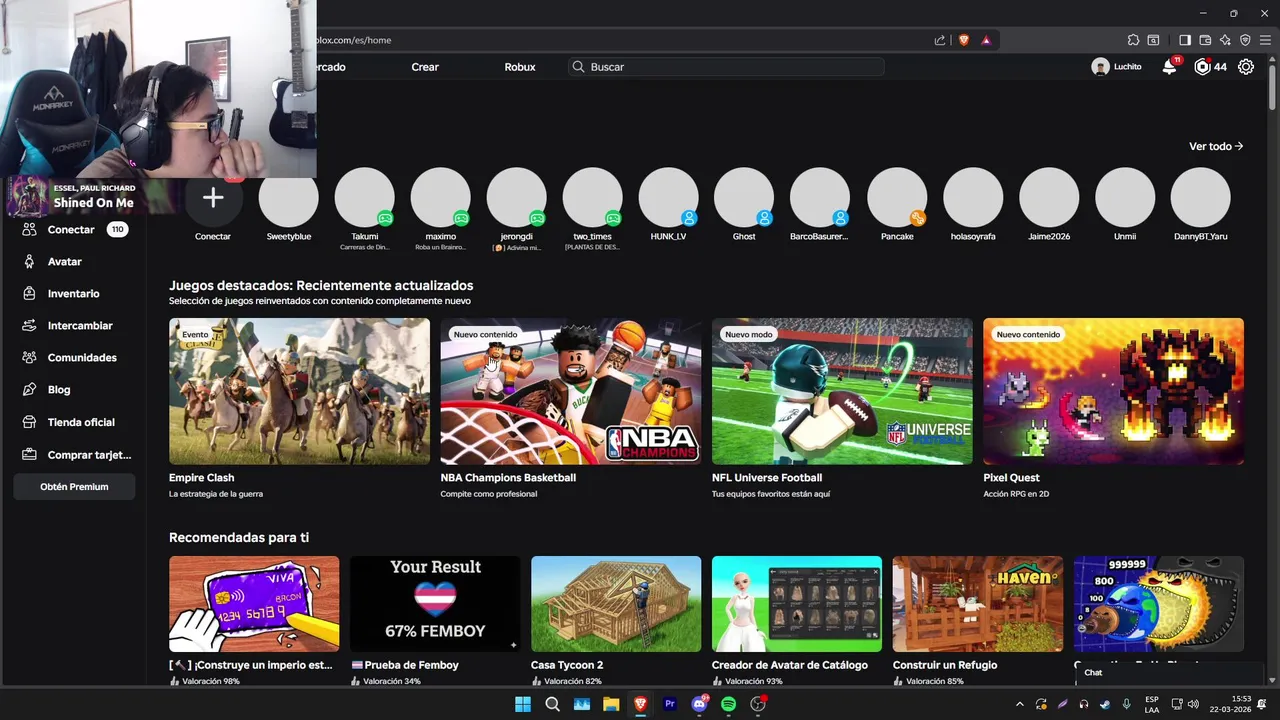Open friend two_times' avatar
The image size is (1280, 720).
pos(593,197)
